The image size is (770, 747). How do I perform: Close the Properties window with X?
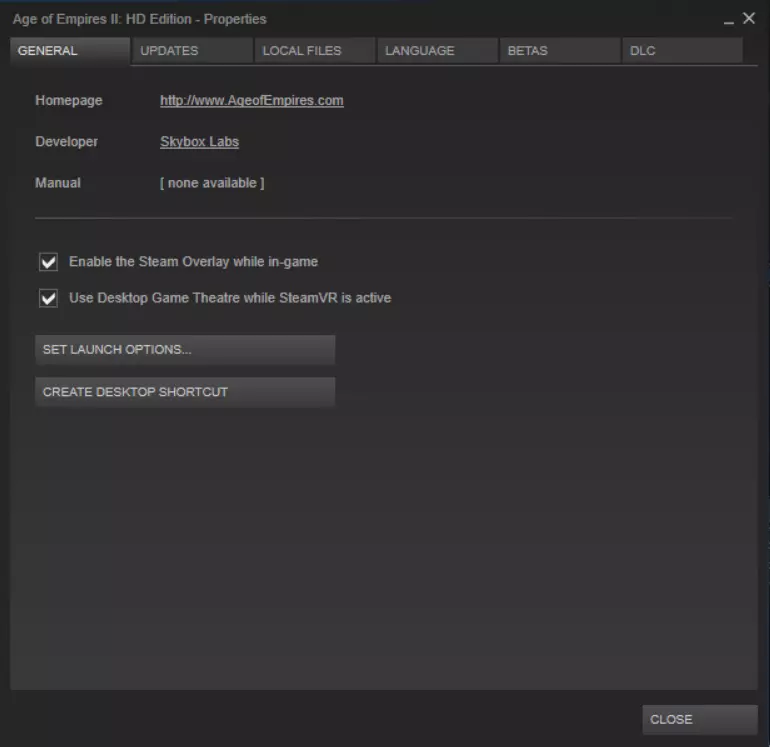(x=749, y=19)
